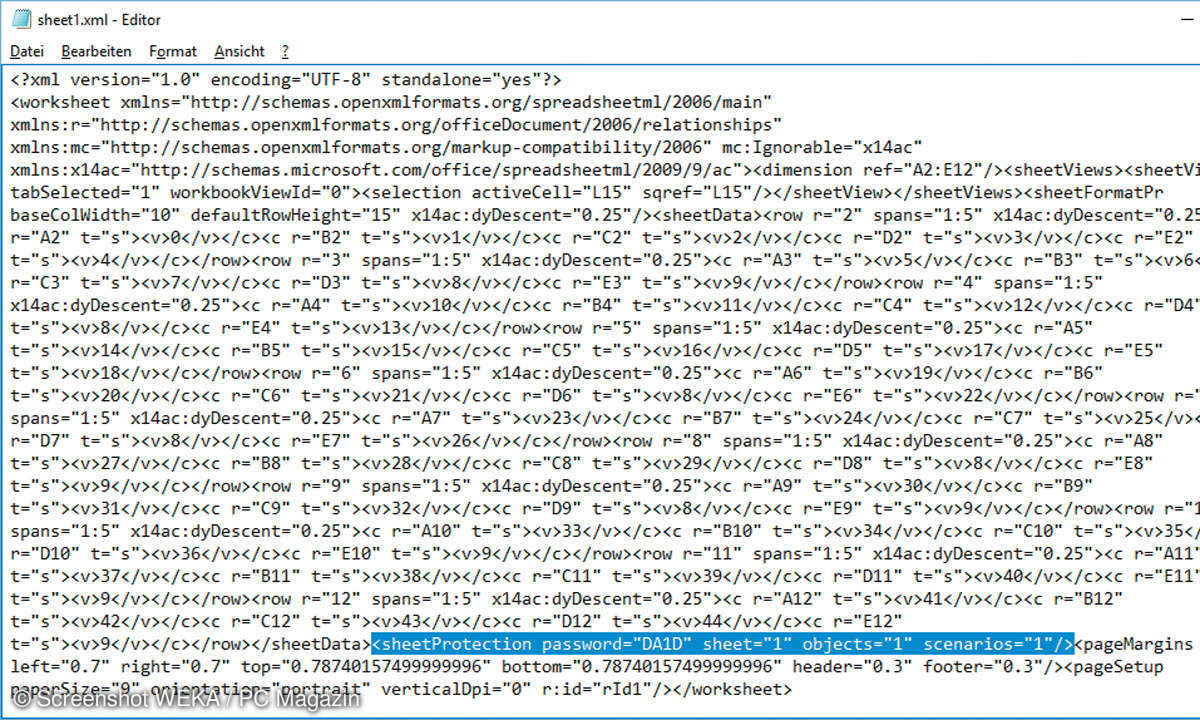Click the pageMargins tag text
This screenshot has width=1200, height=720.
pyautogui.click(x=1133, y=644)
